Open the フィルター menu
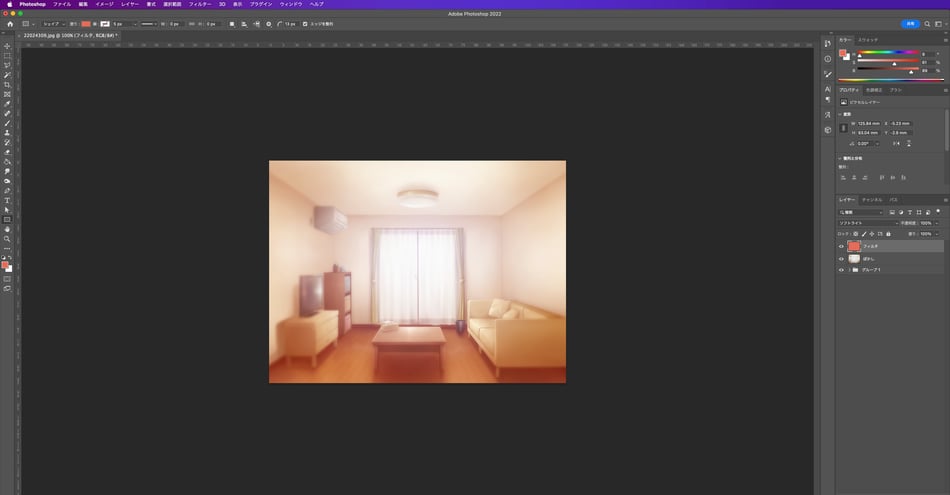 200,4
